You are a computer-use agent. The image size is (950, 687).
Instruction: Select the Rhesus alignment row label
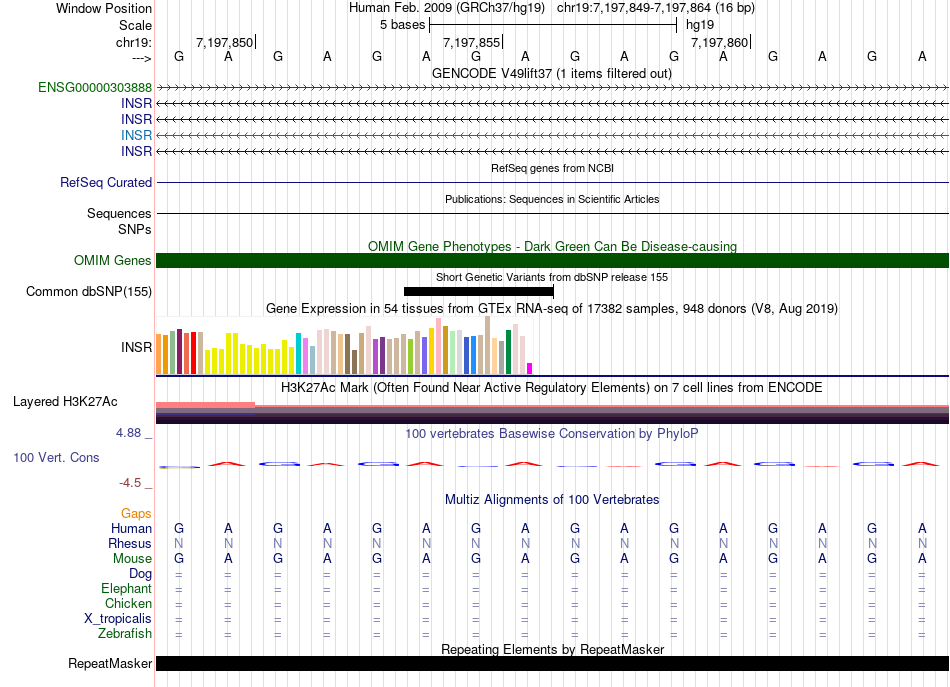coord(130,543)
